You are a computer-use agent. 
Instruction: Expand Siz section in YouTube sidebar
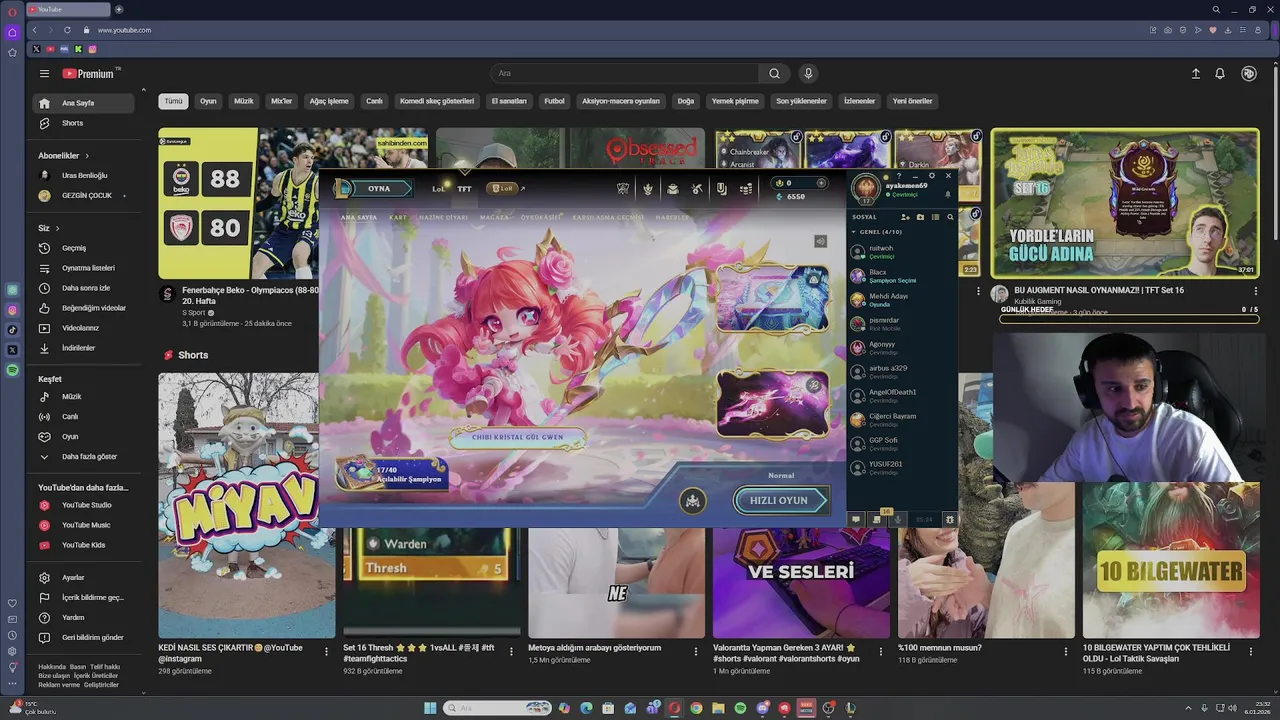(59, 228)
